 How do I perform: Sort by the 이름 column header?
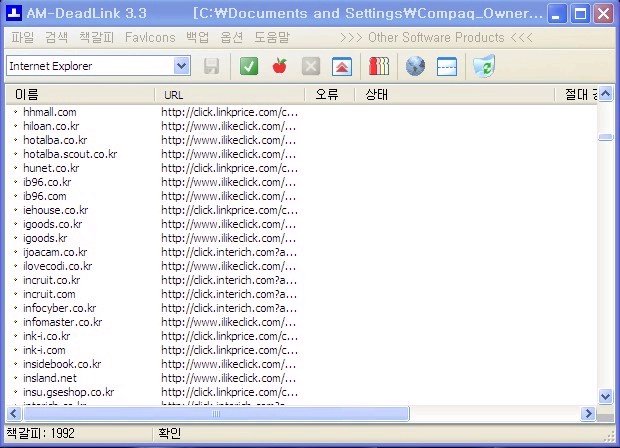click(80, 95)
